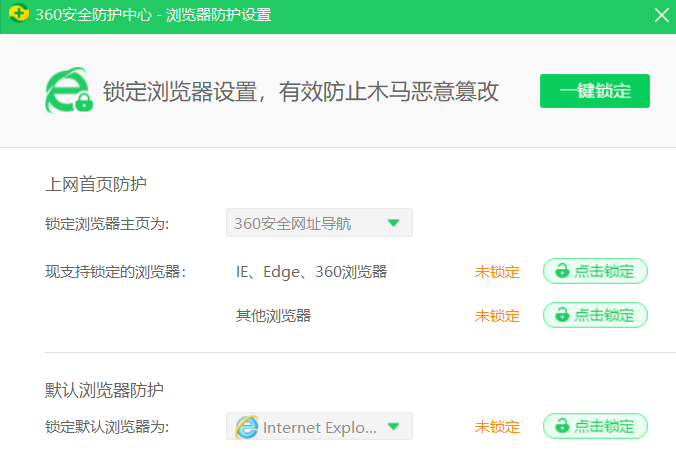Screen dimensions: 676x467
Task: Lock homepage for 其他浏览器
Action: click(x=595, y=315)
